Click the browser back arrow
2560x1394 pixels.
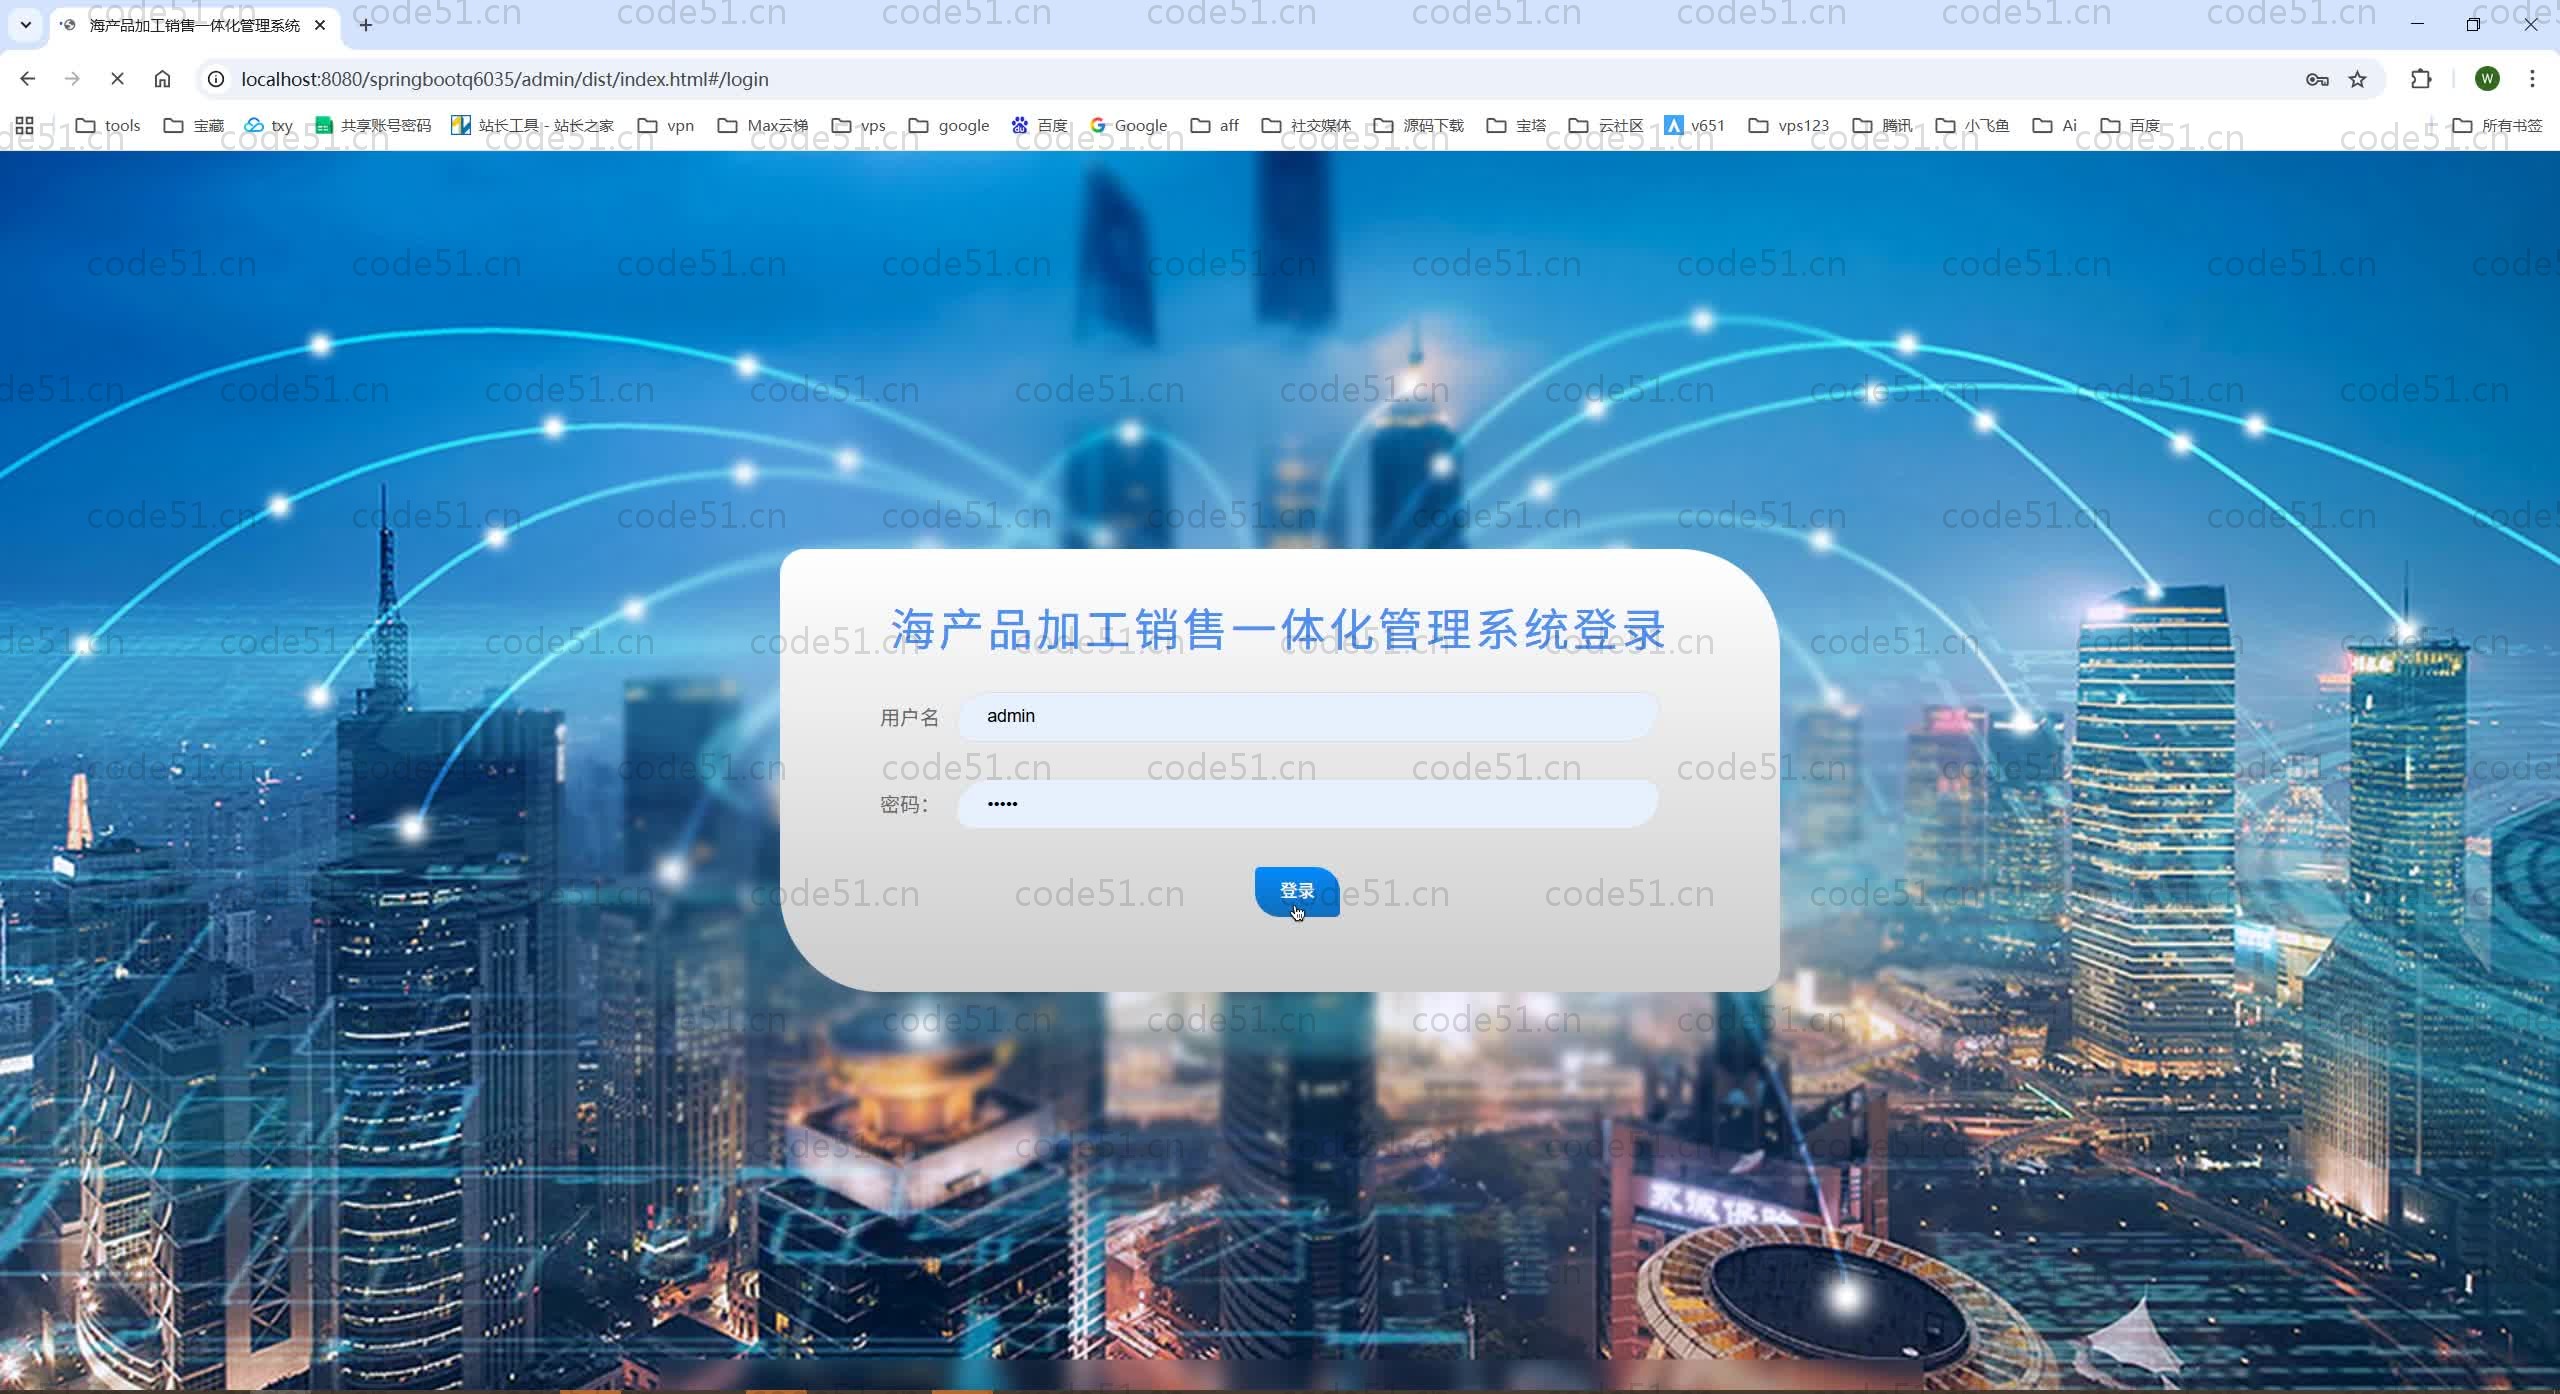coord(27,79)
